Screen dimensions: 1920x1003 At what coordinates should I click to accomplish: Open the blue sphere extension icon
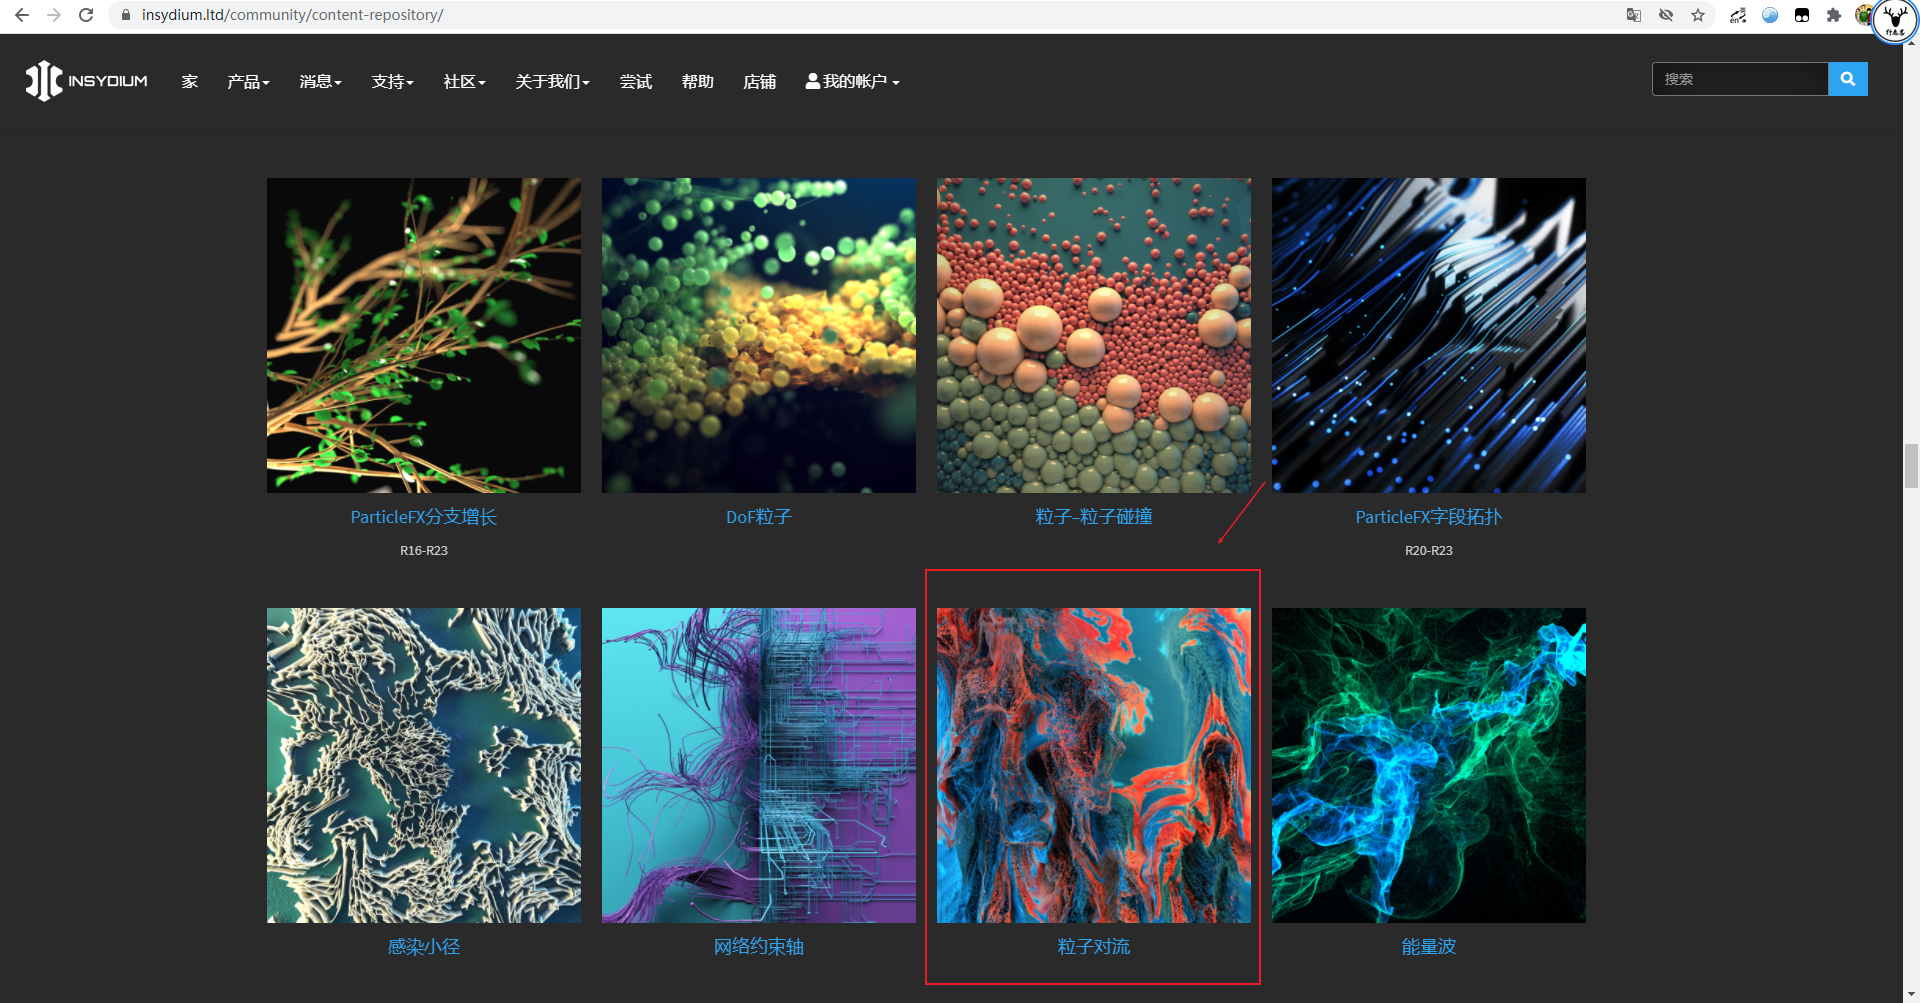pyautogui.click(x=1770, y=15)
